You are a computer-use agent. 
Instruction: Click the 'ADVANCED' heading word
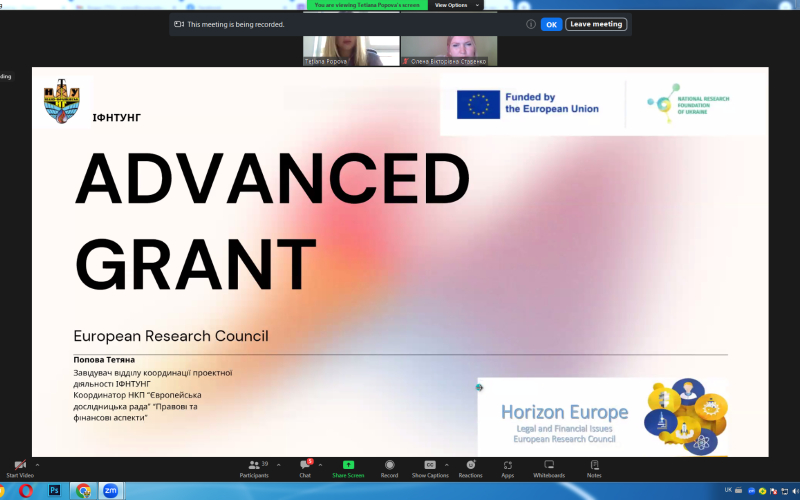272,178
